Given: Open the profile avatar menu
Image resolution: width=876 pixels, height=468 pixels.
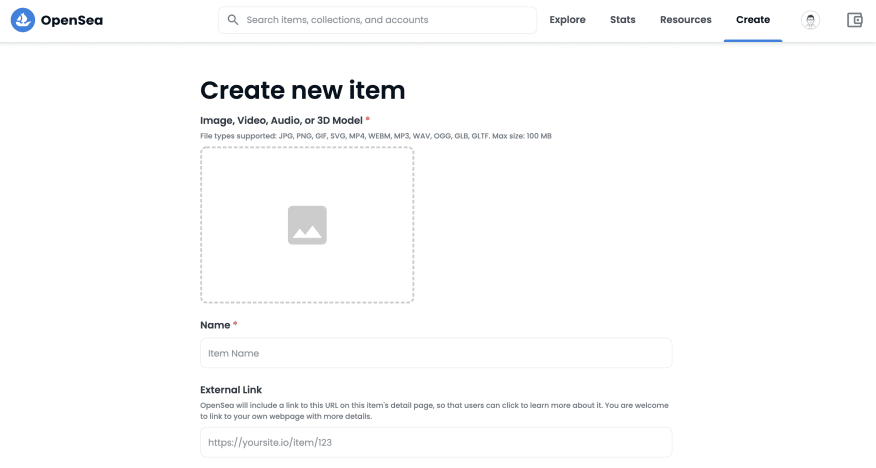Looking at the screenshot, I should click(810, 20).
